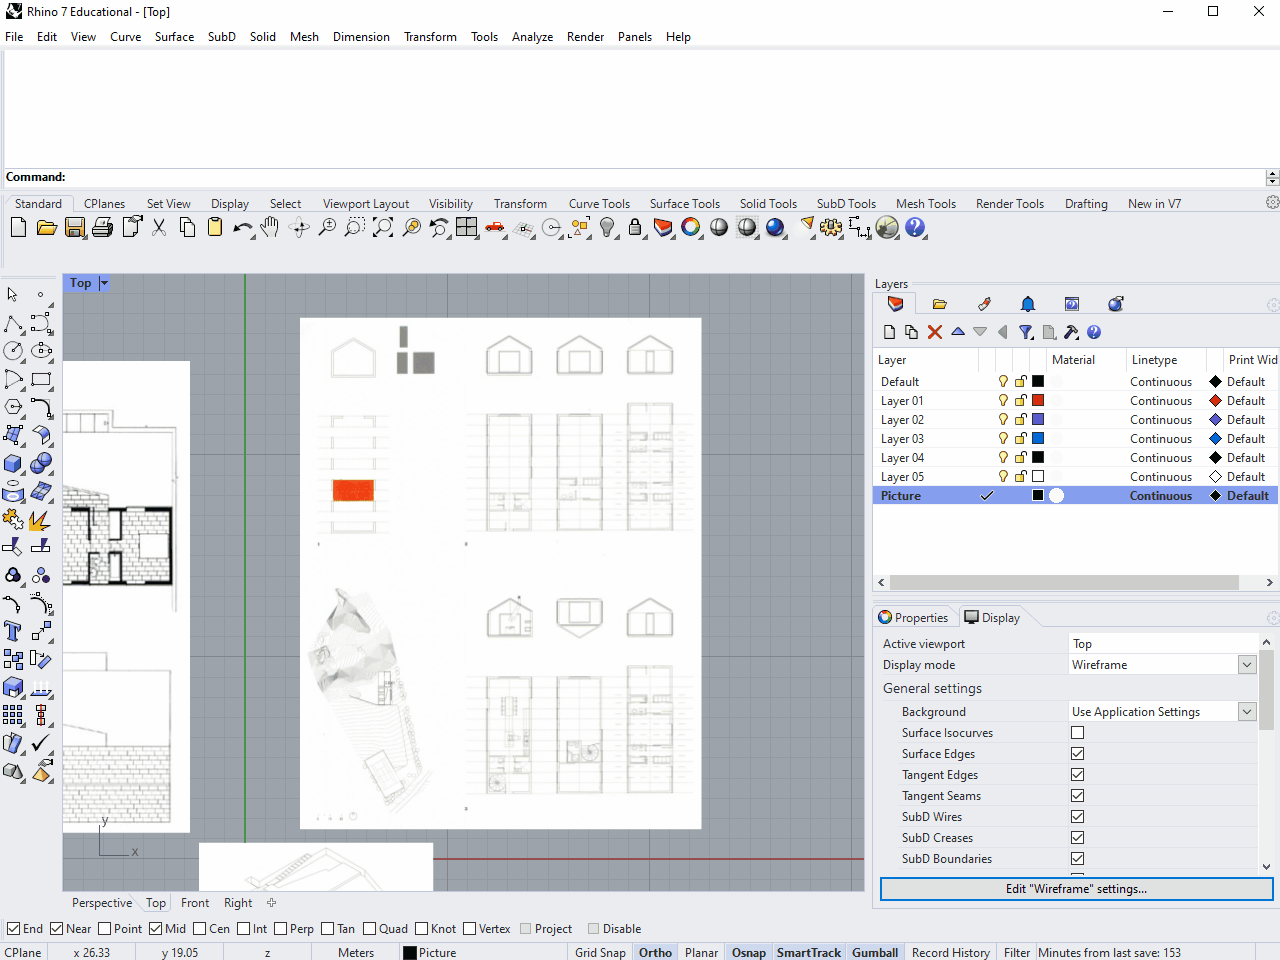The height and width of the screenshot is (960, 1280).
Task: Enable the Surface Isocurves checkbox
Action: [x=1077, y=733]
